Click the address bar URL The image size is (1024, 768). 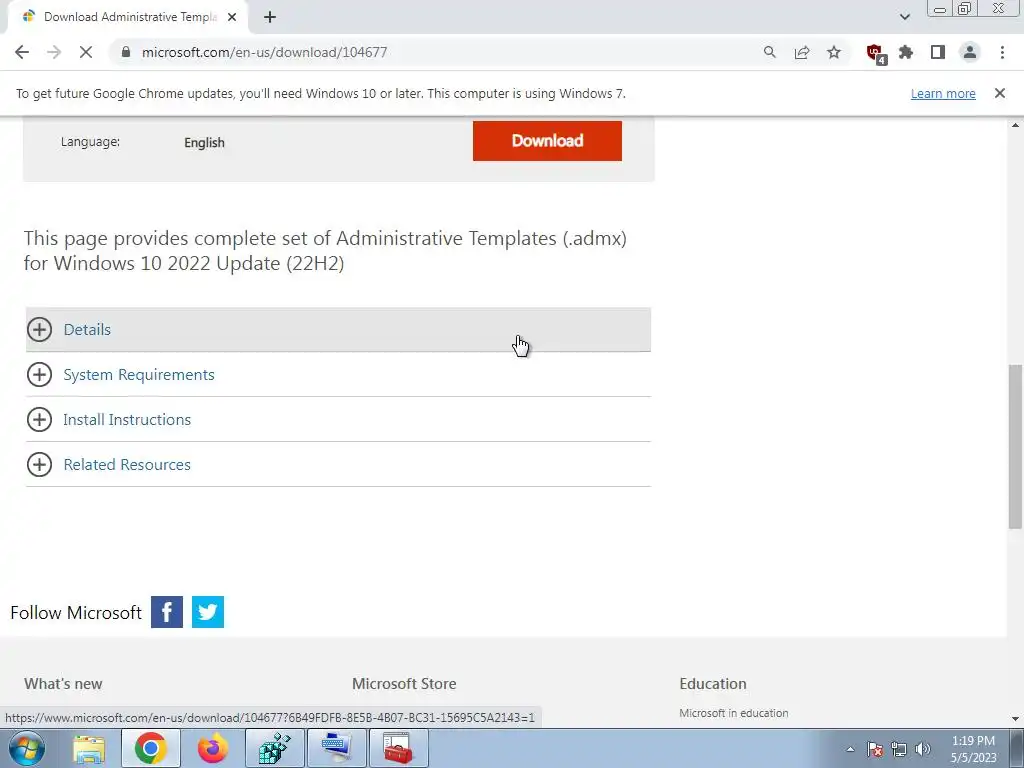(264, 52)
